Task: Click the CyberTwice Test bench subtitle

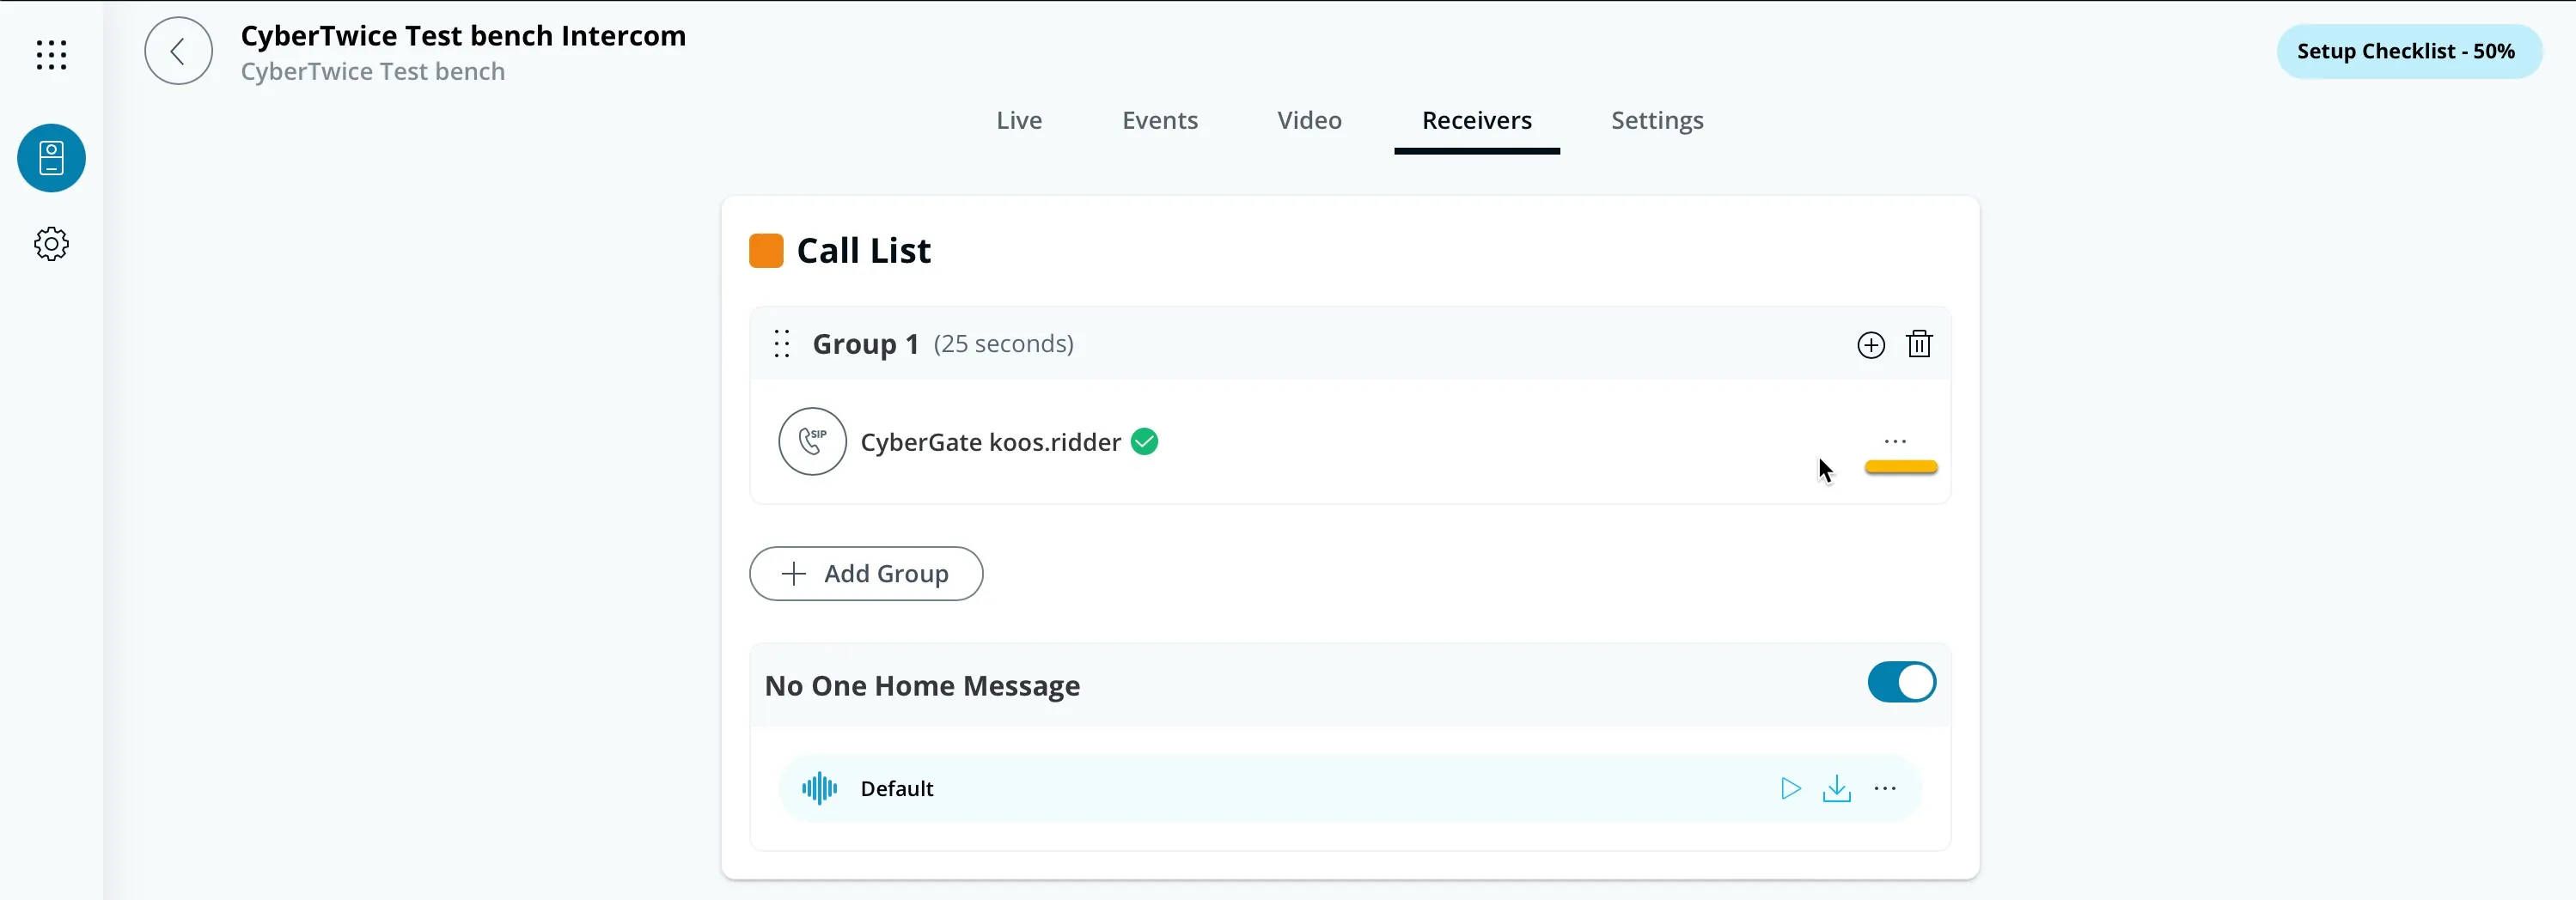Action: tap(372, 72)
